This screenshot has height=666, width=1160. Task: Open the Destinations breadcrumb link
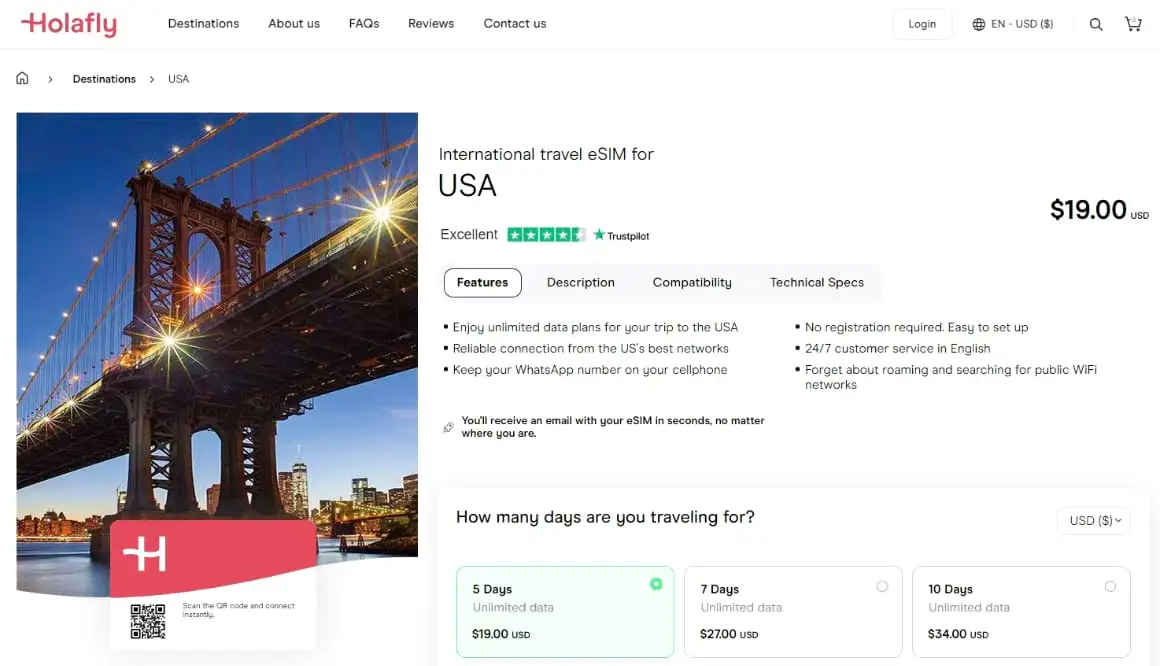click(x=104, y=79)
